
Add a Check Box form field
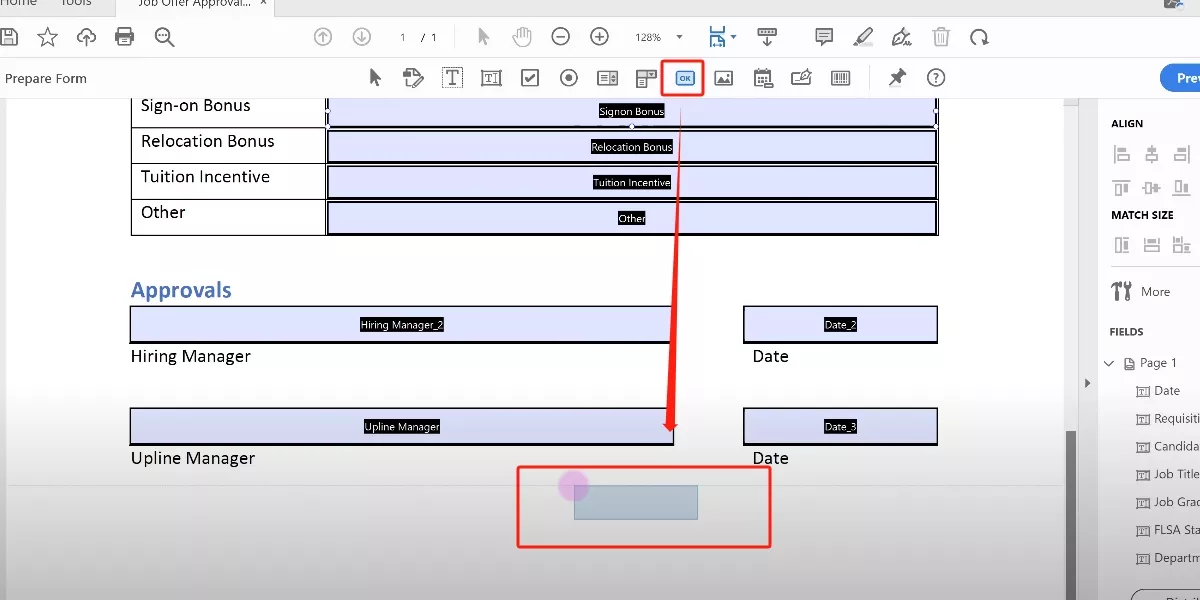tap(529, 77)
